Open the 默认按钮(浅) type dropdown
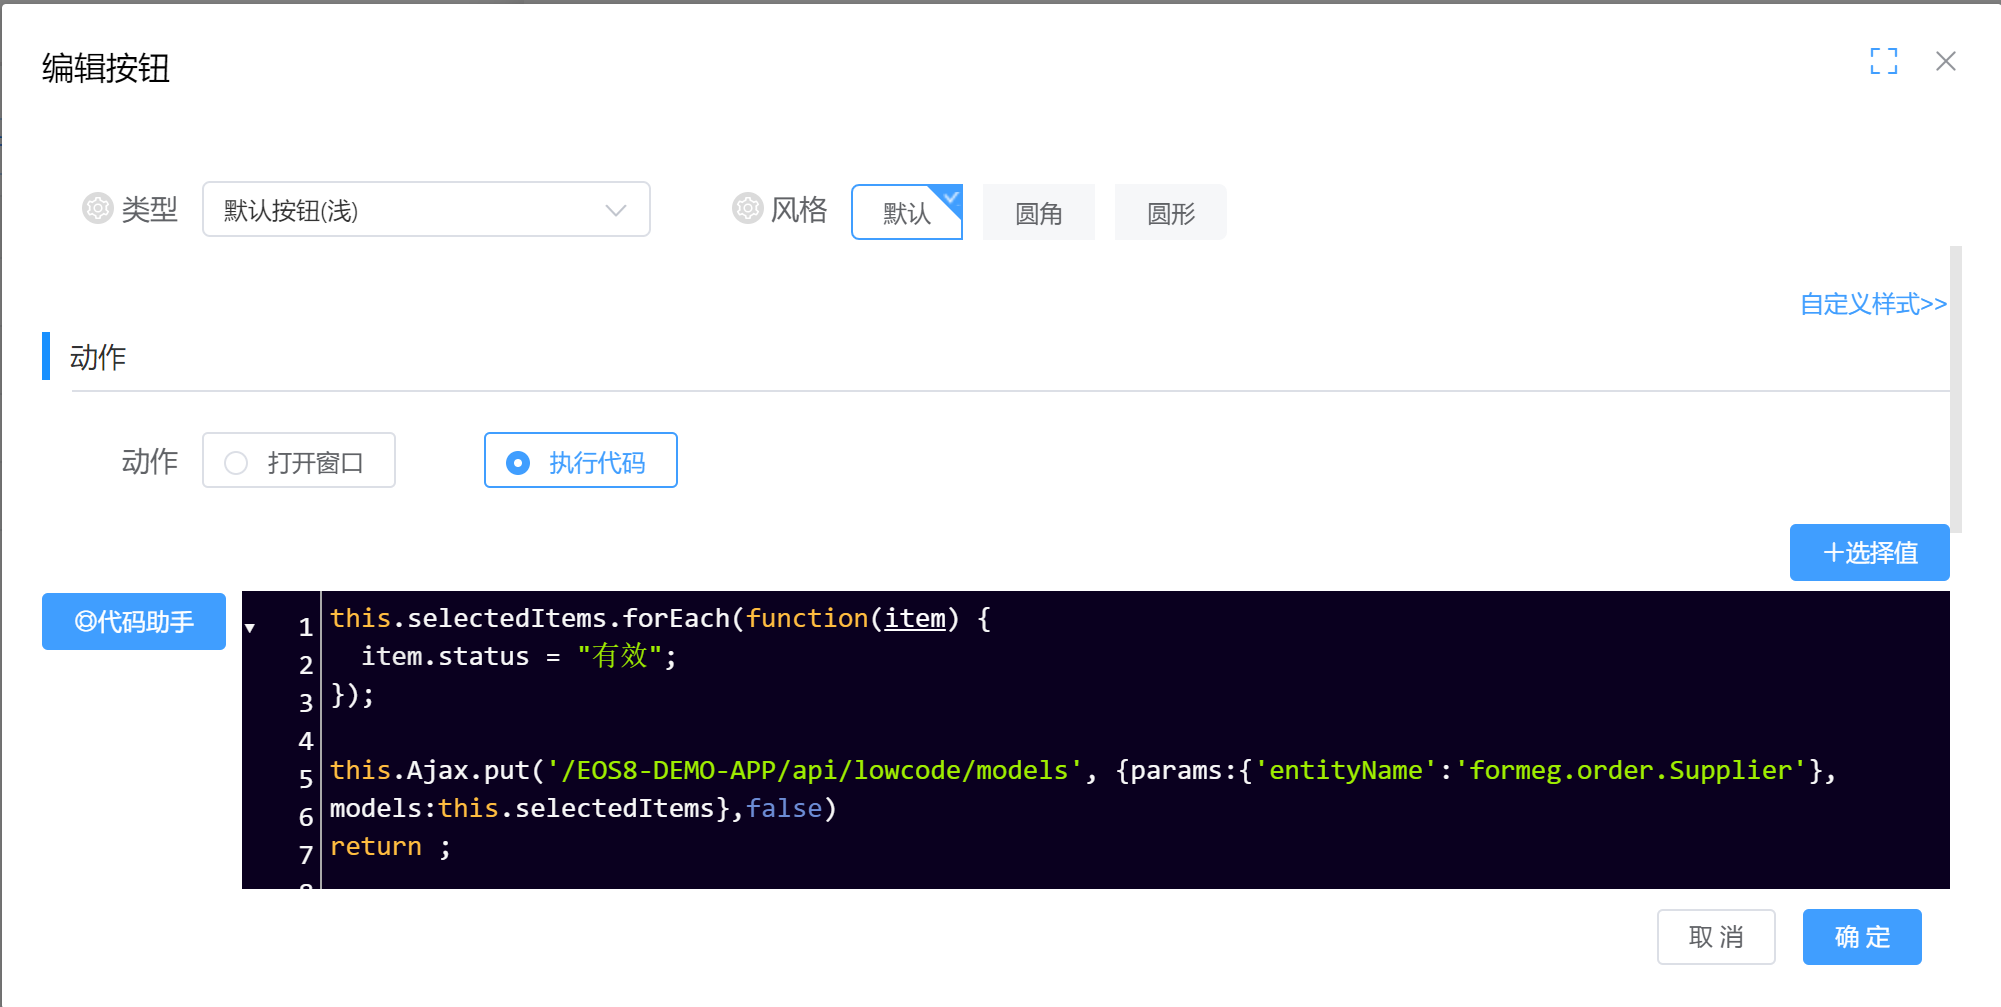The width and height of the screenshot is (2001, 1007). 425,210
